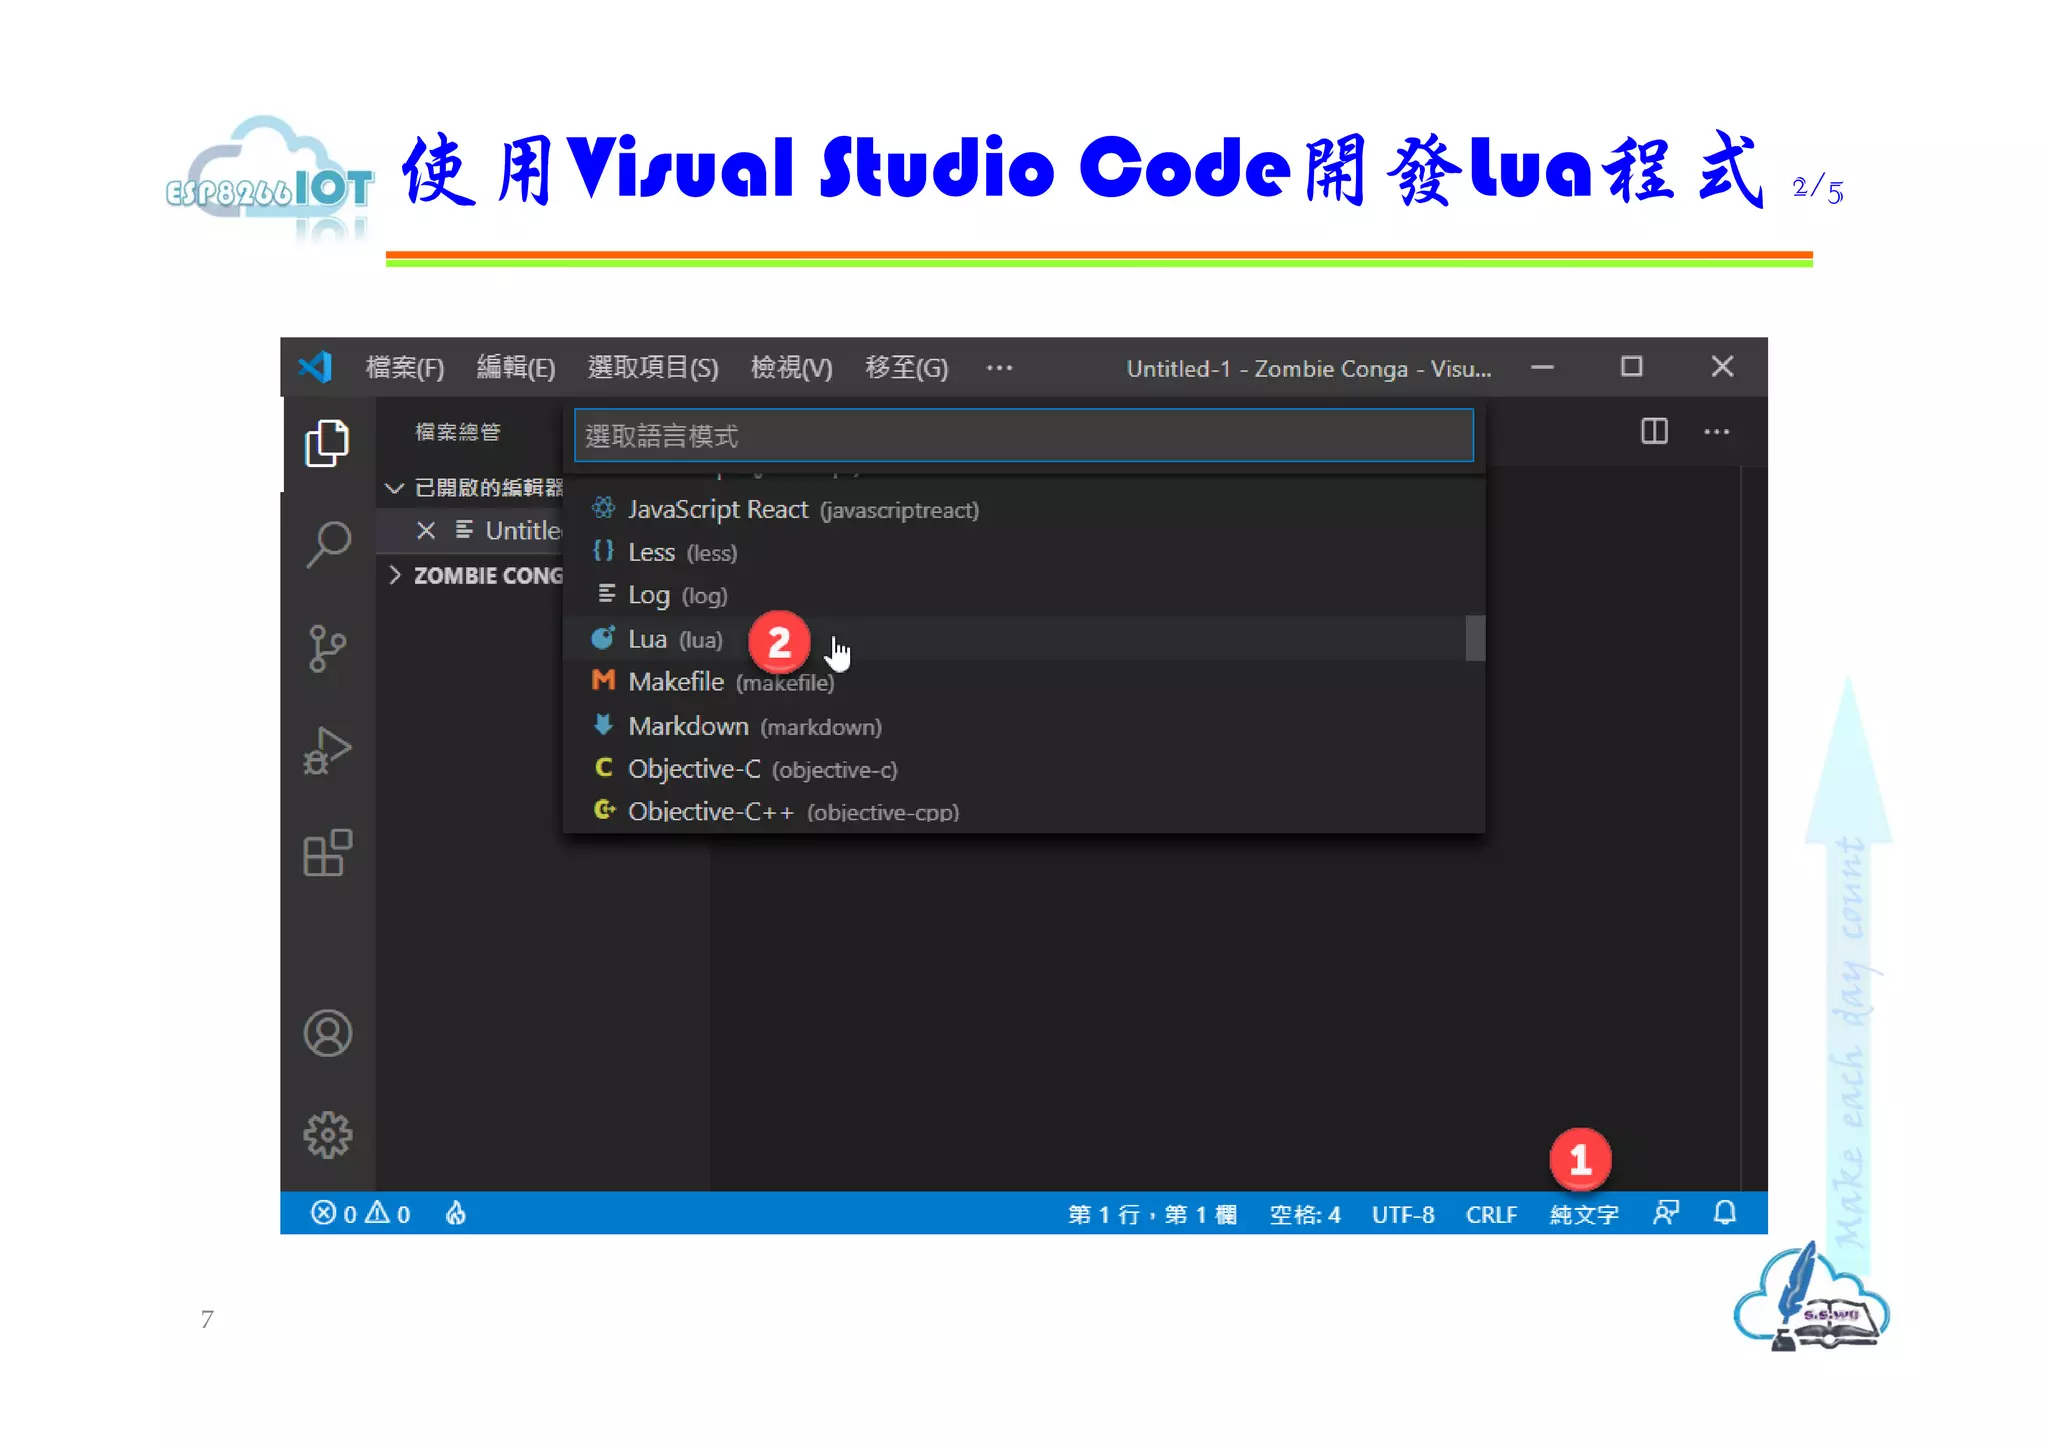Viewport: 2048px width, 1448px height.
Task: Open the editor more actions ellipsis
Action: click(1717, 432)
